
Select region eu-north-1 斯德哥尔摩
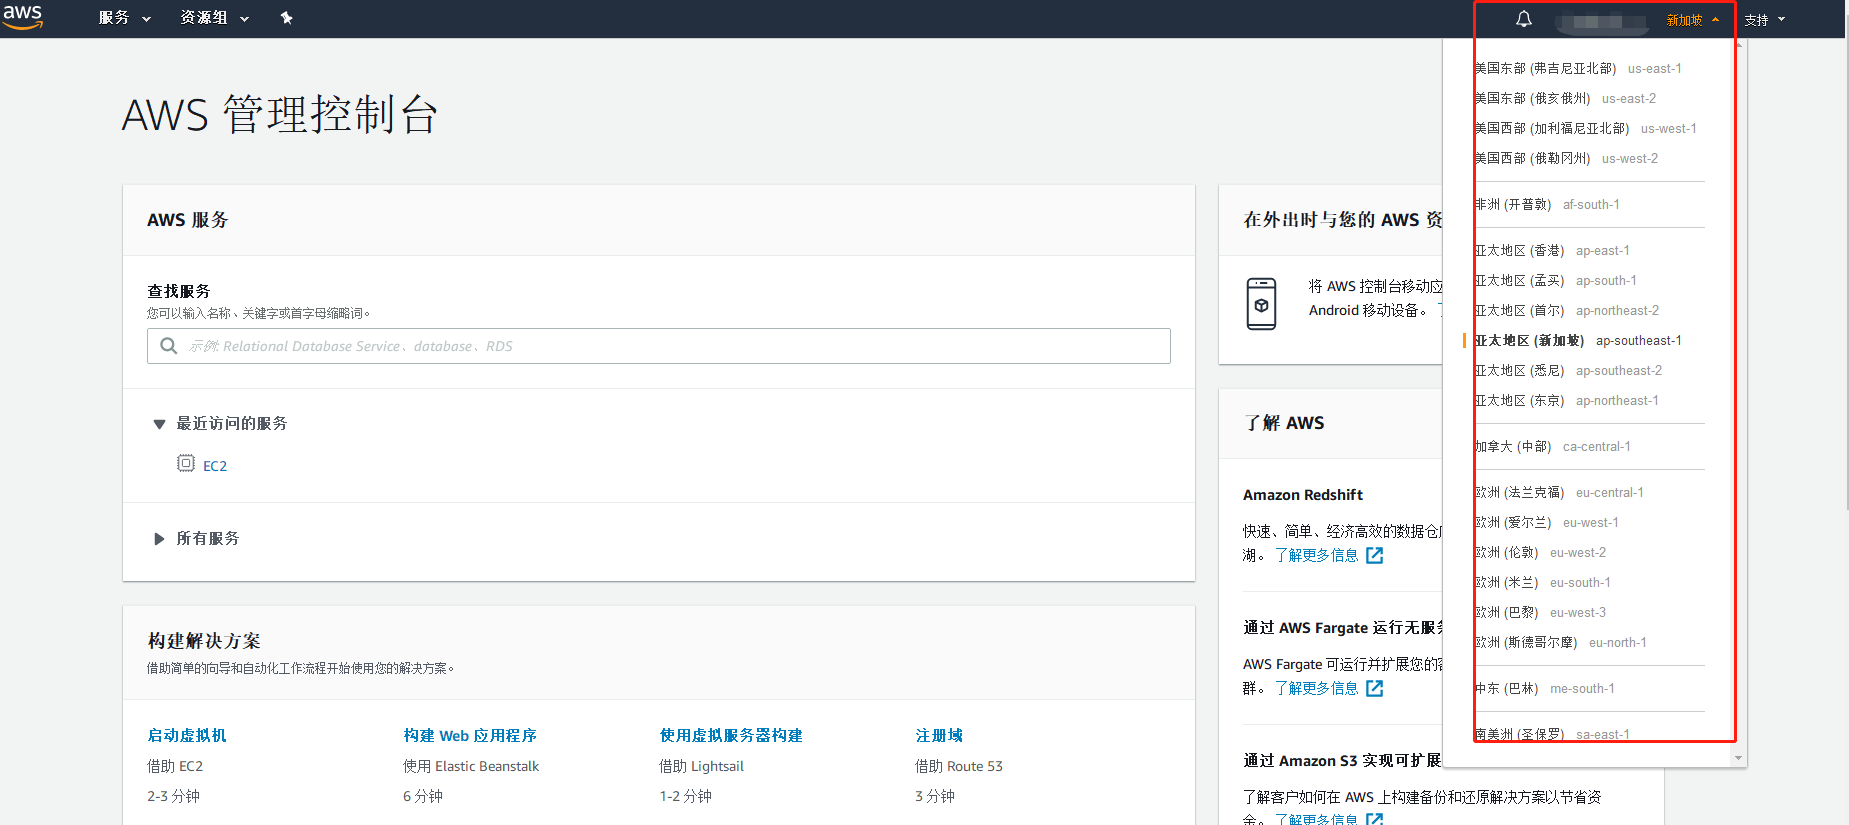(x=1560, y=643)
